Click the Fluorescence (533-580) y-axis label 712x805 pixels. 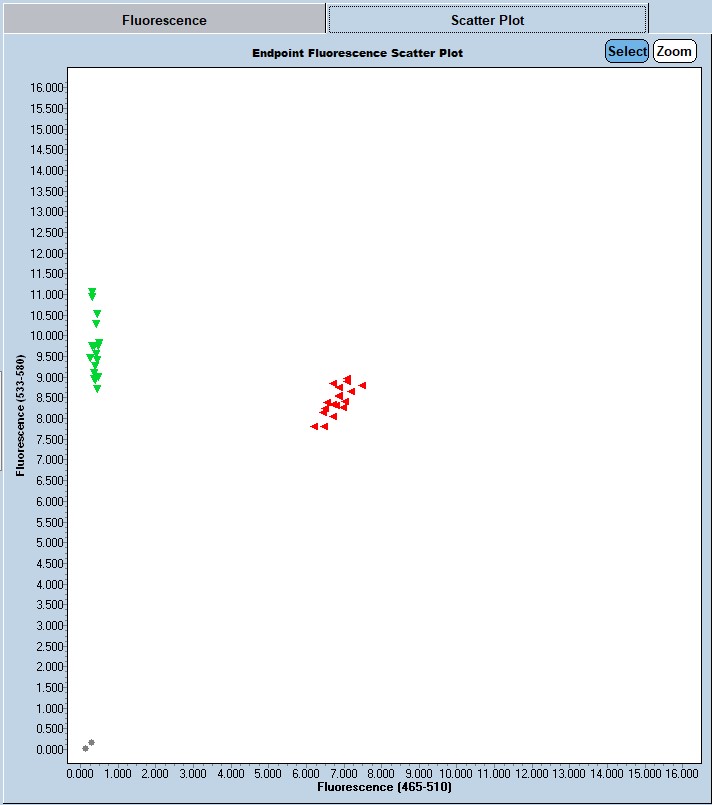(x=20, y=412)
